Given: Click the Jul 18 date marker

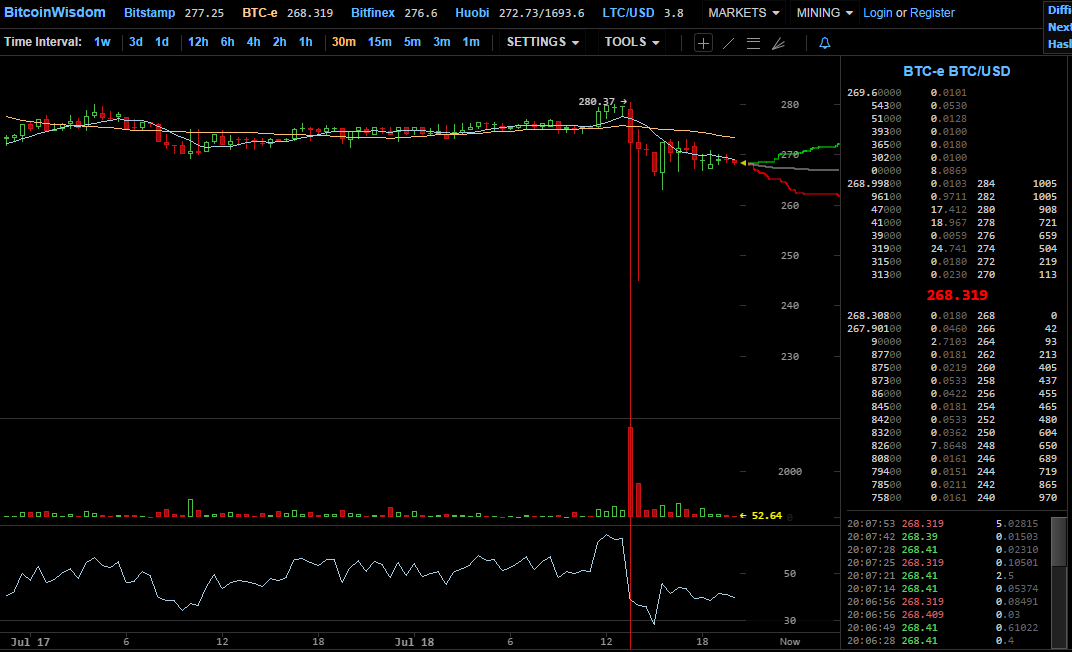Looking at the screenshot, I should [414, 642].
